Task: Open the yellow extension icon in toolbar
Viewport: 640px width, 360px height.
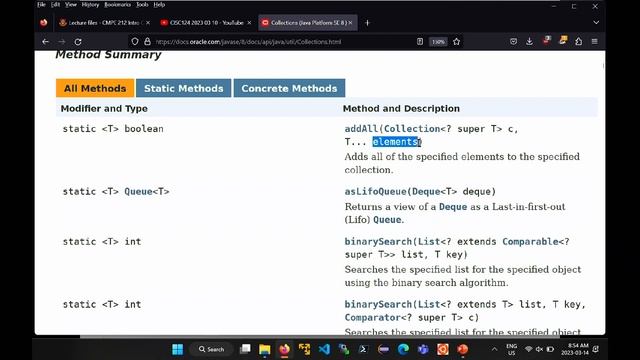Action: coord(563,40)
